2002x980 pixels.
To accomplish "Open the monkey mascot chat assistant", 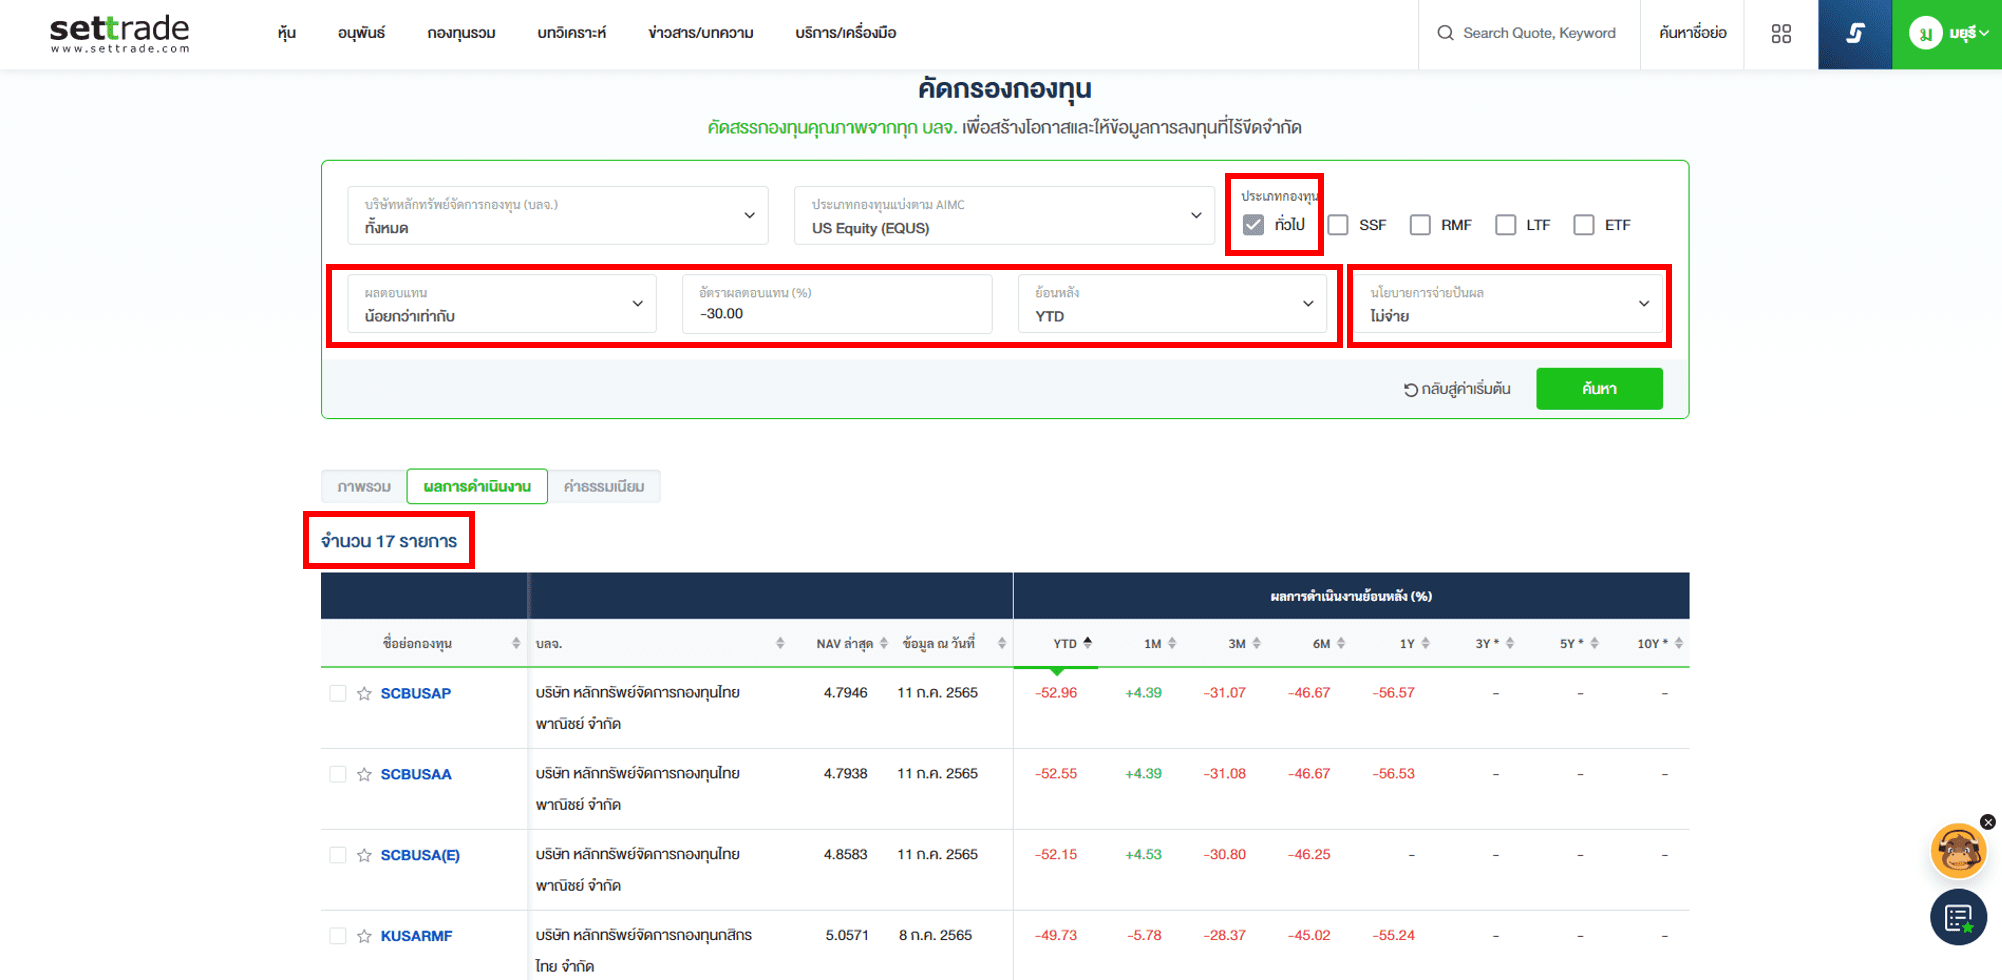I will [1957, 851].
